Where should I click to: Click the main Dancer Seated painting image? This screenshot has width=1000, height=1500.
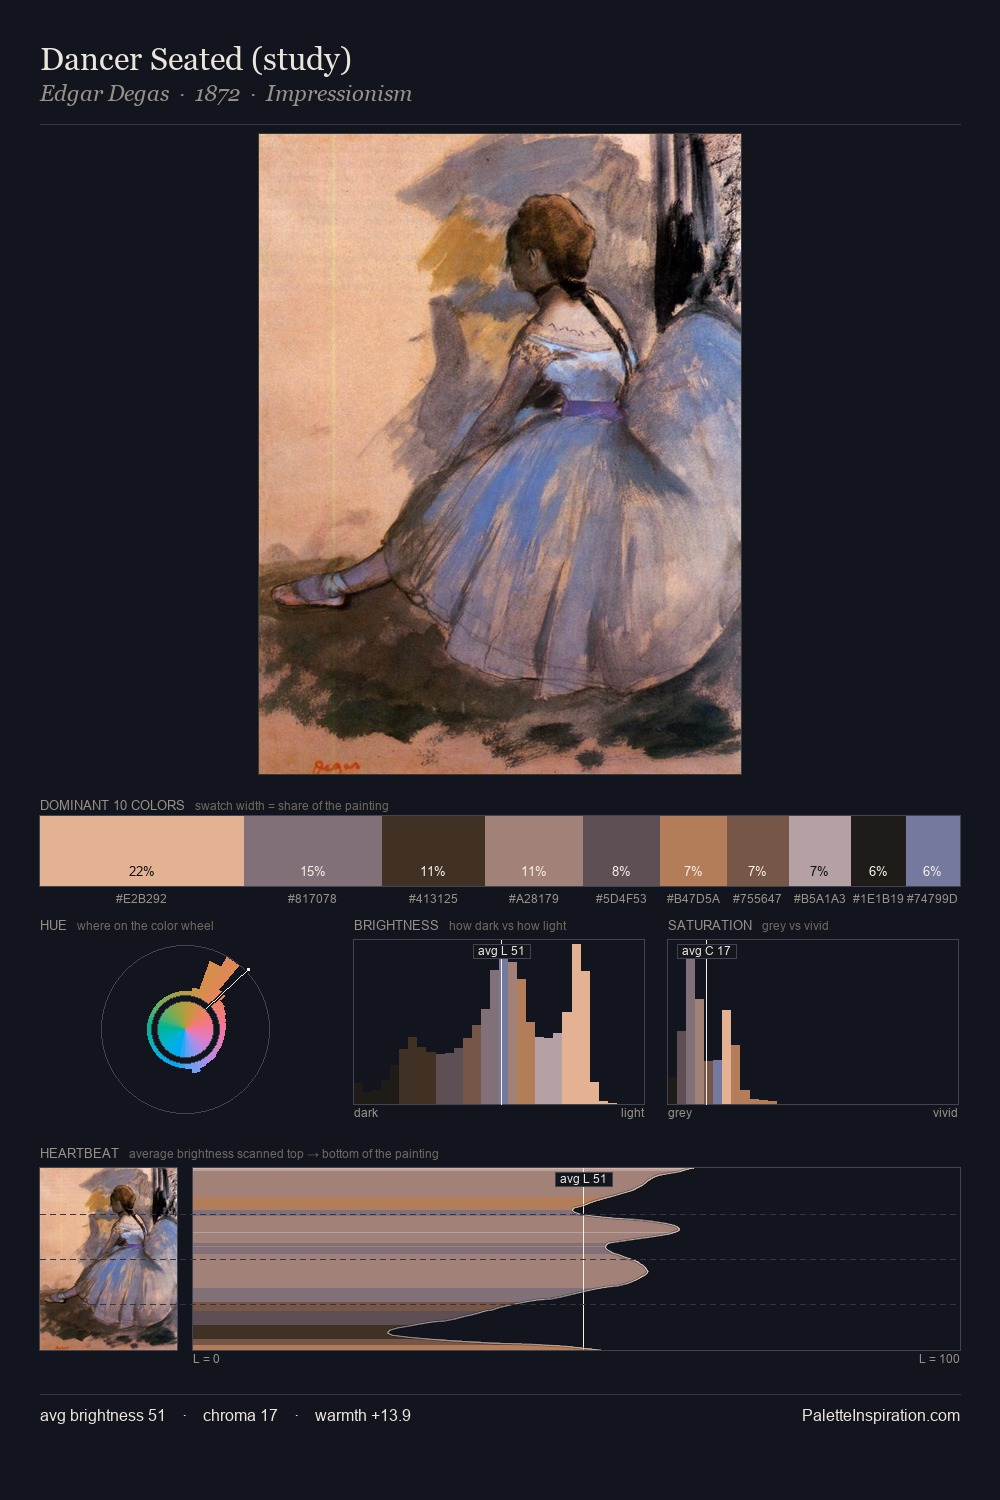(x=500, y=454)
